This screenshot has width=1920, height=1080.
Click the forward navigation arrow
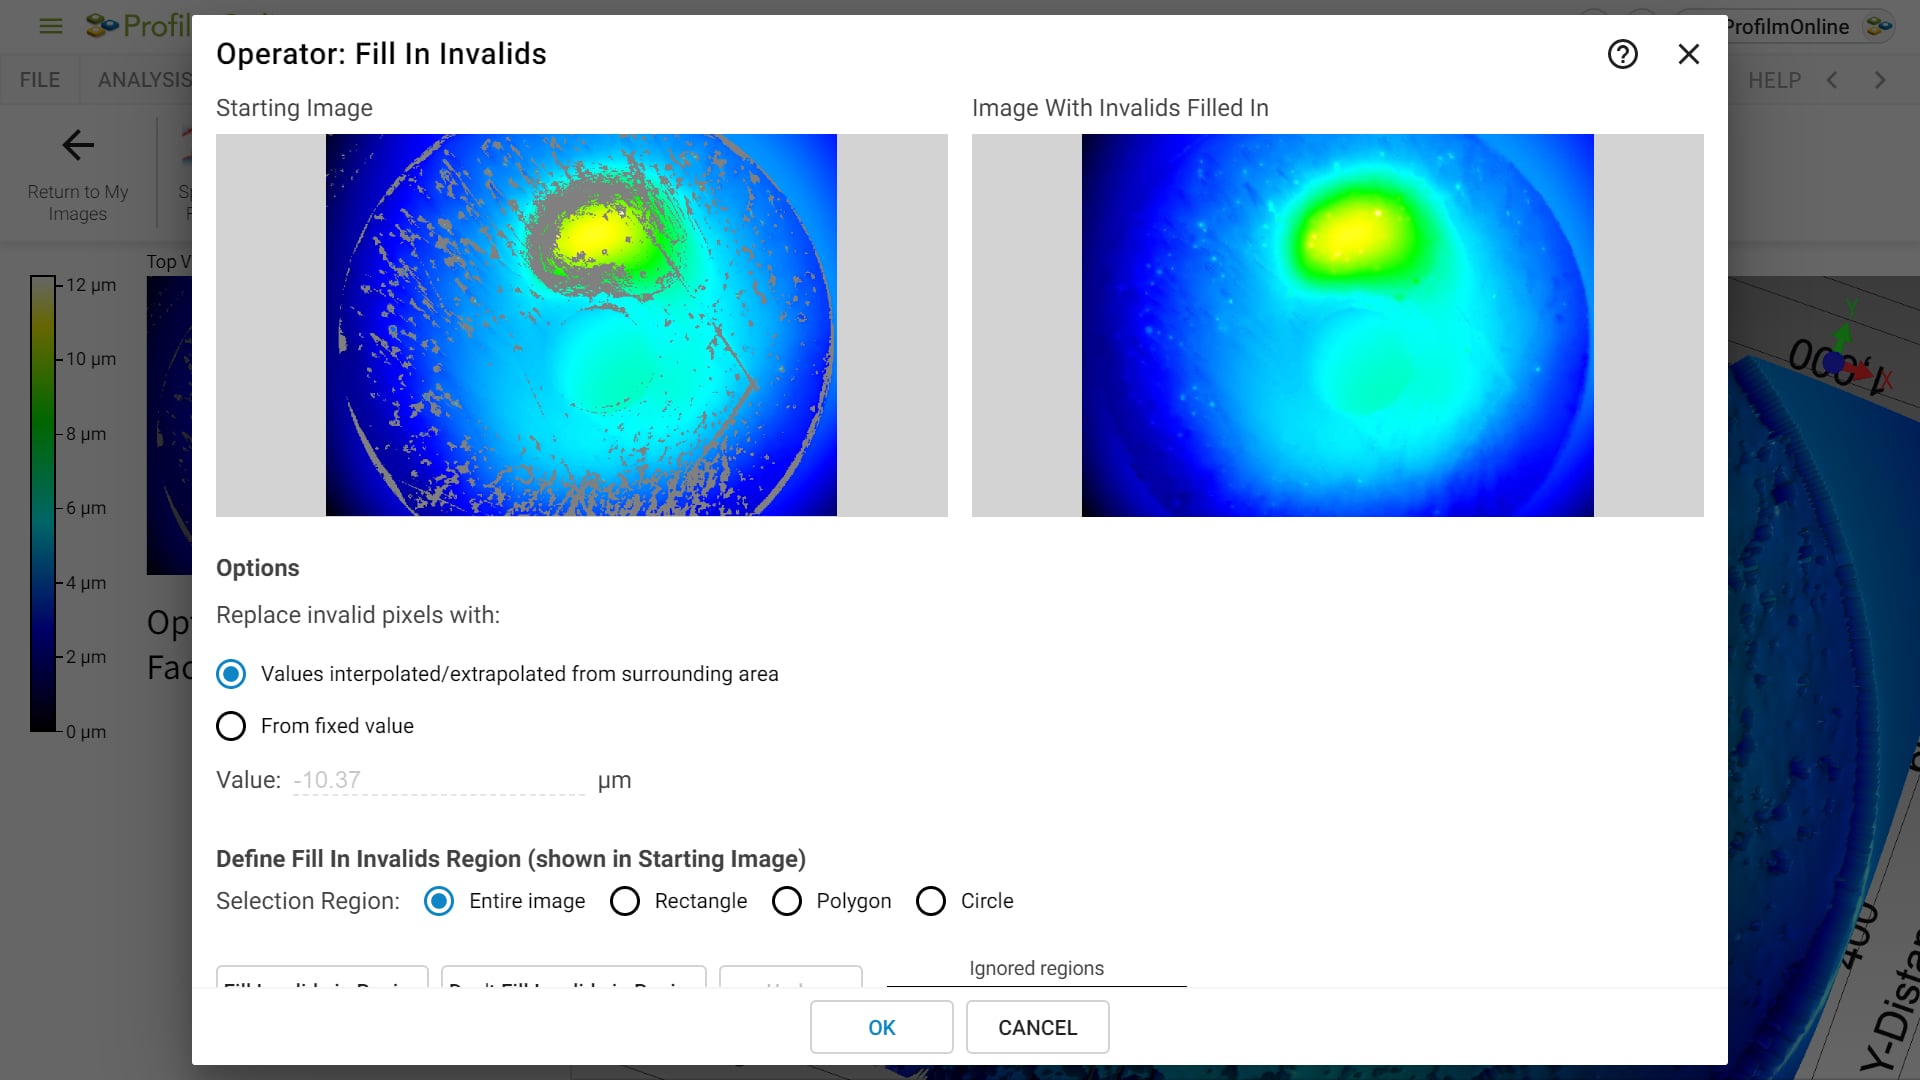(1878, 79)
